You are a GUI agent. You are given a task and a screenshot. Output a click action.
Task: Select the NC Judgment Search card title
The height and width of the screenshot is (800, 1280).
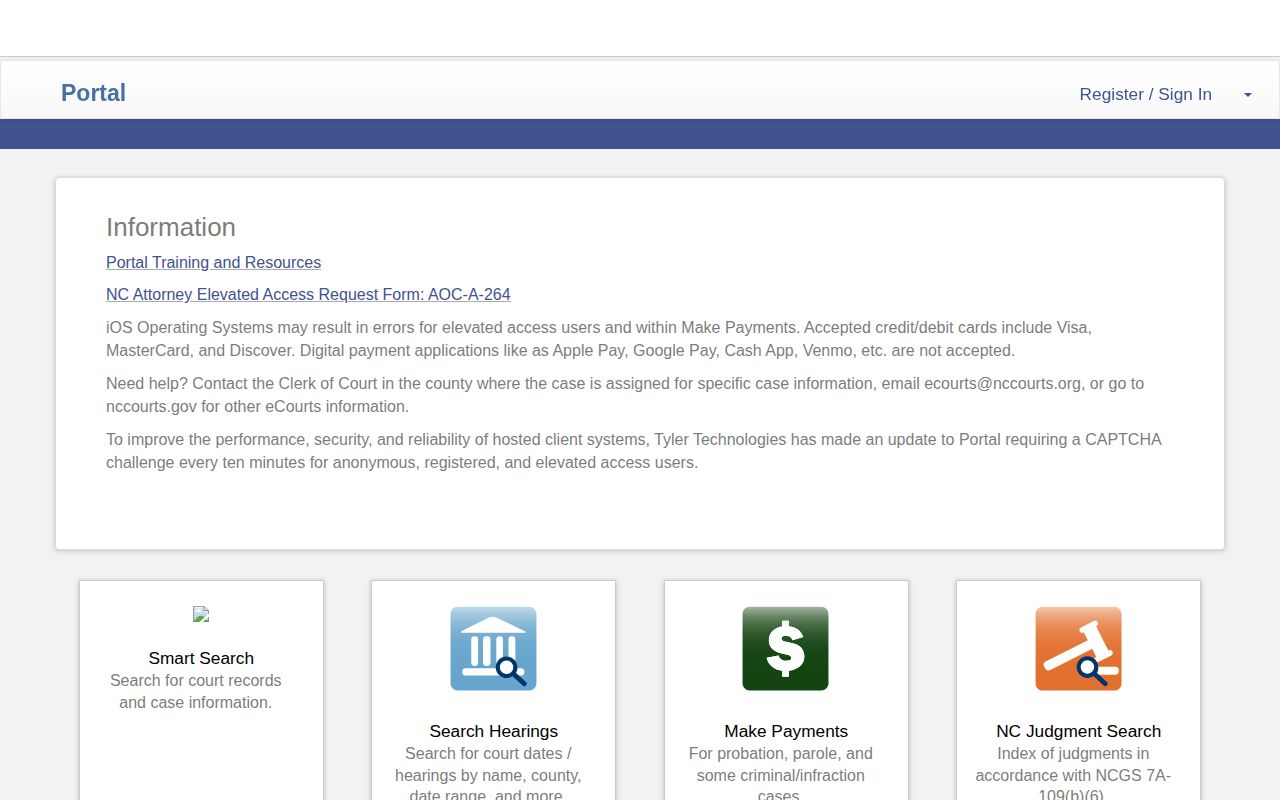(x=1078, y=731)
